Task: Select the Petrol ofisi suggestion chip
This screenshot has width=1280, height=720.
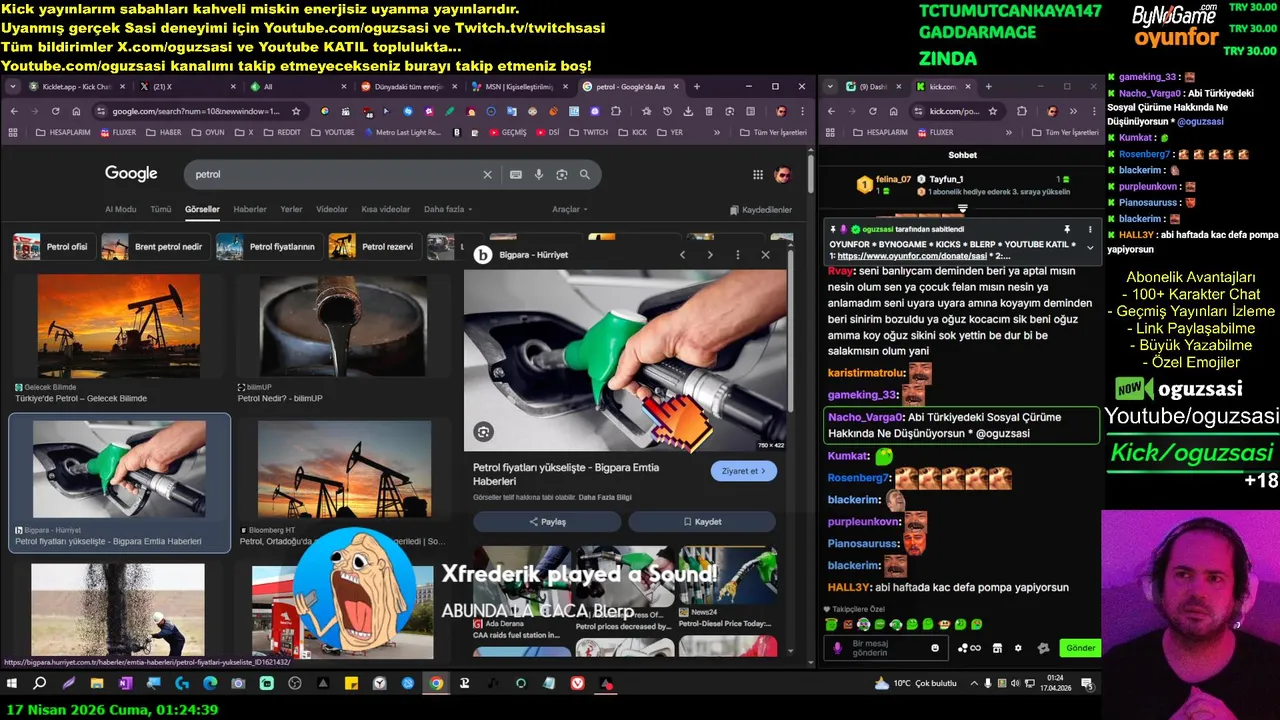Action: click(55, 246)
